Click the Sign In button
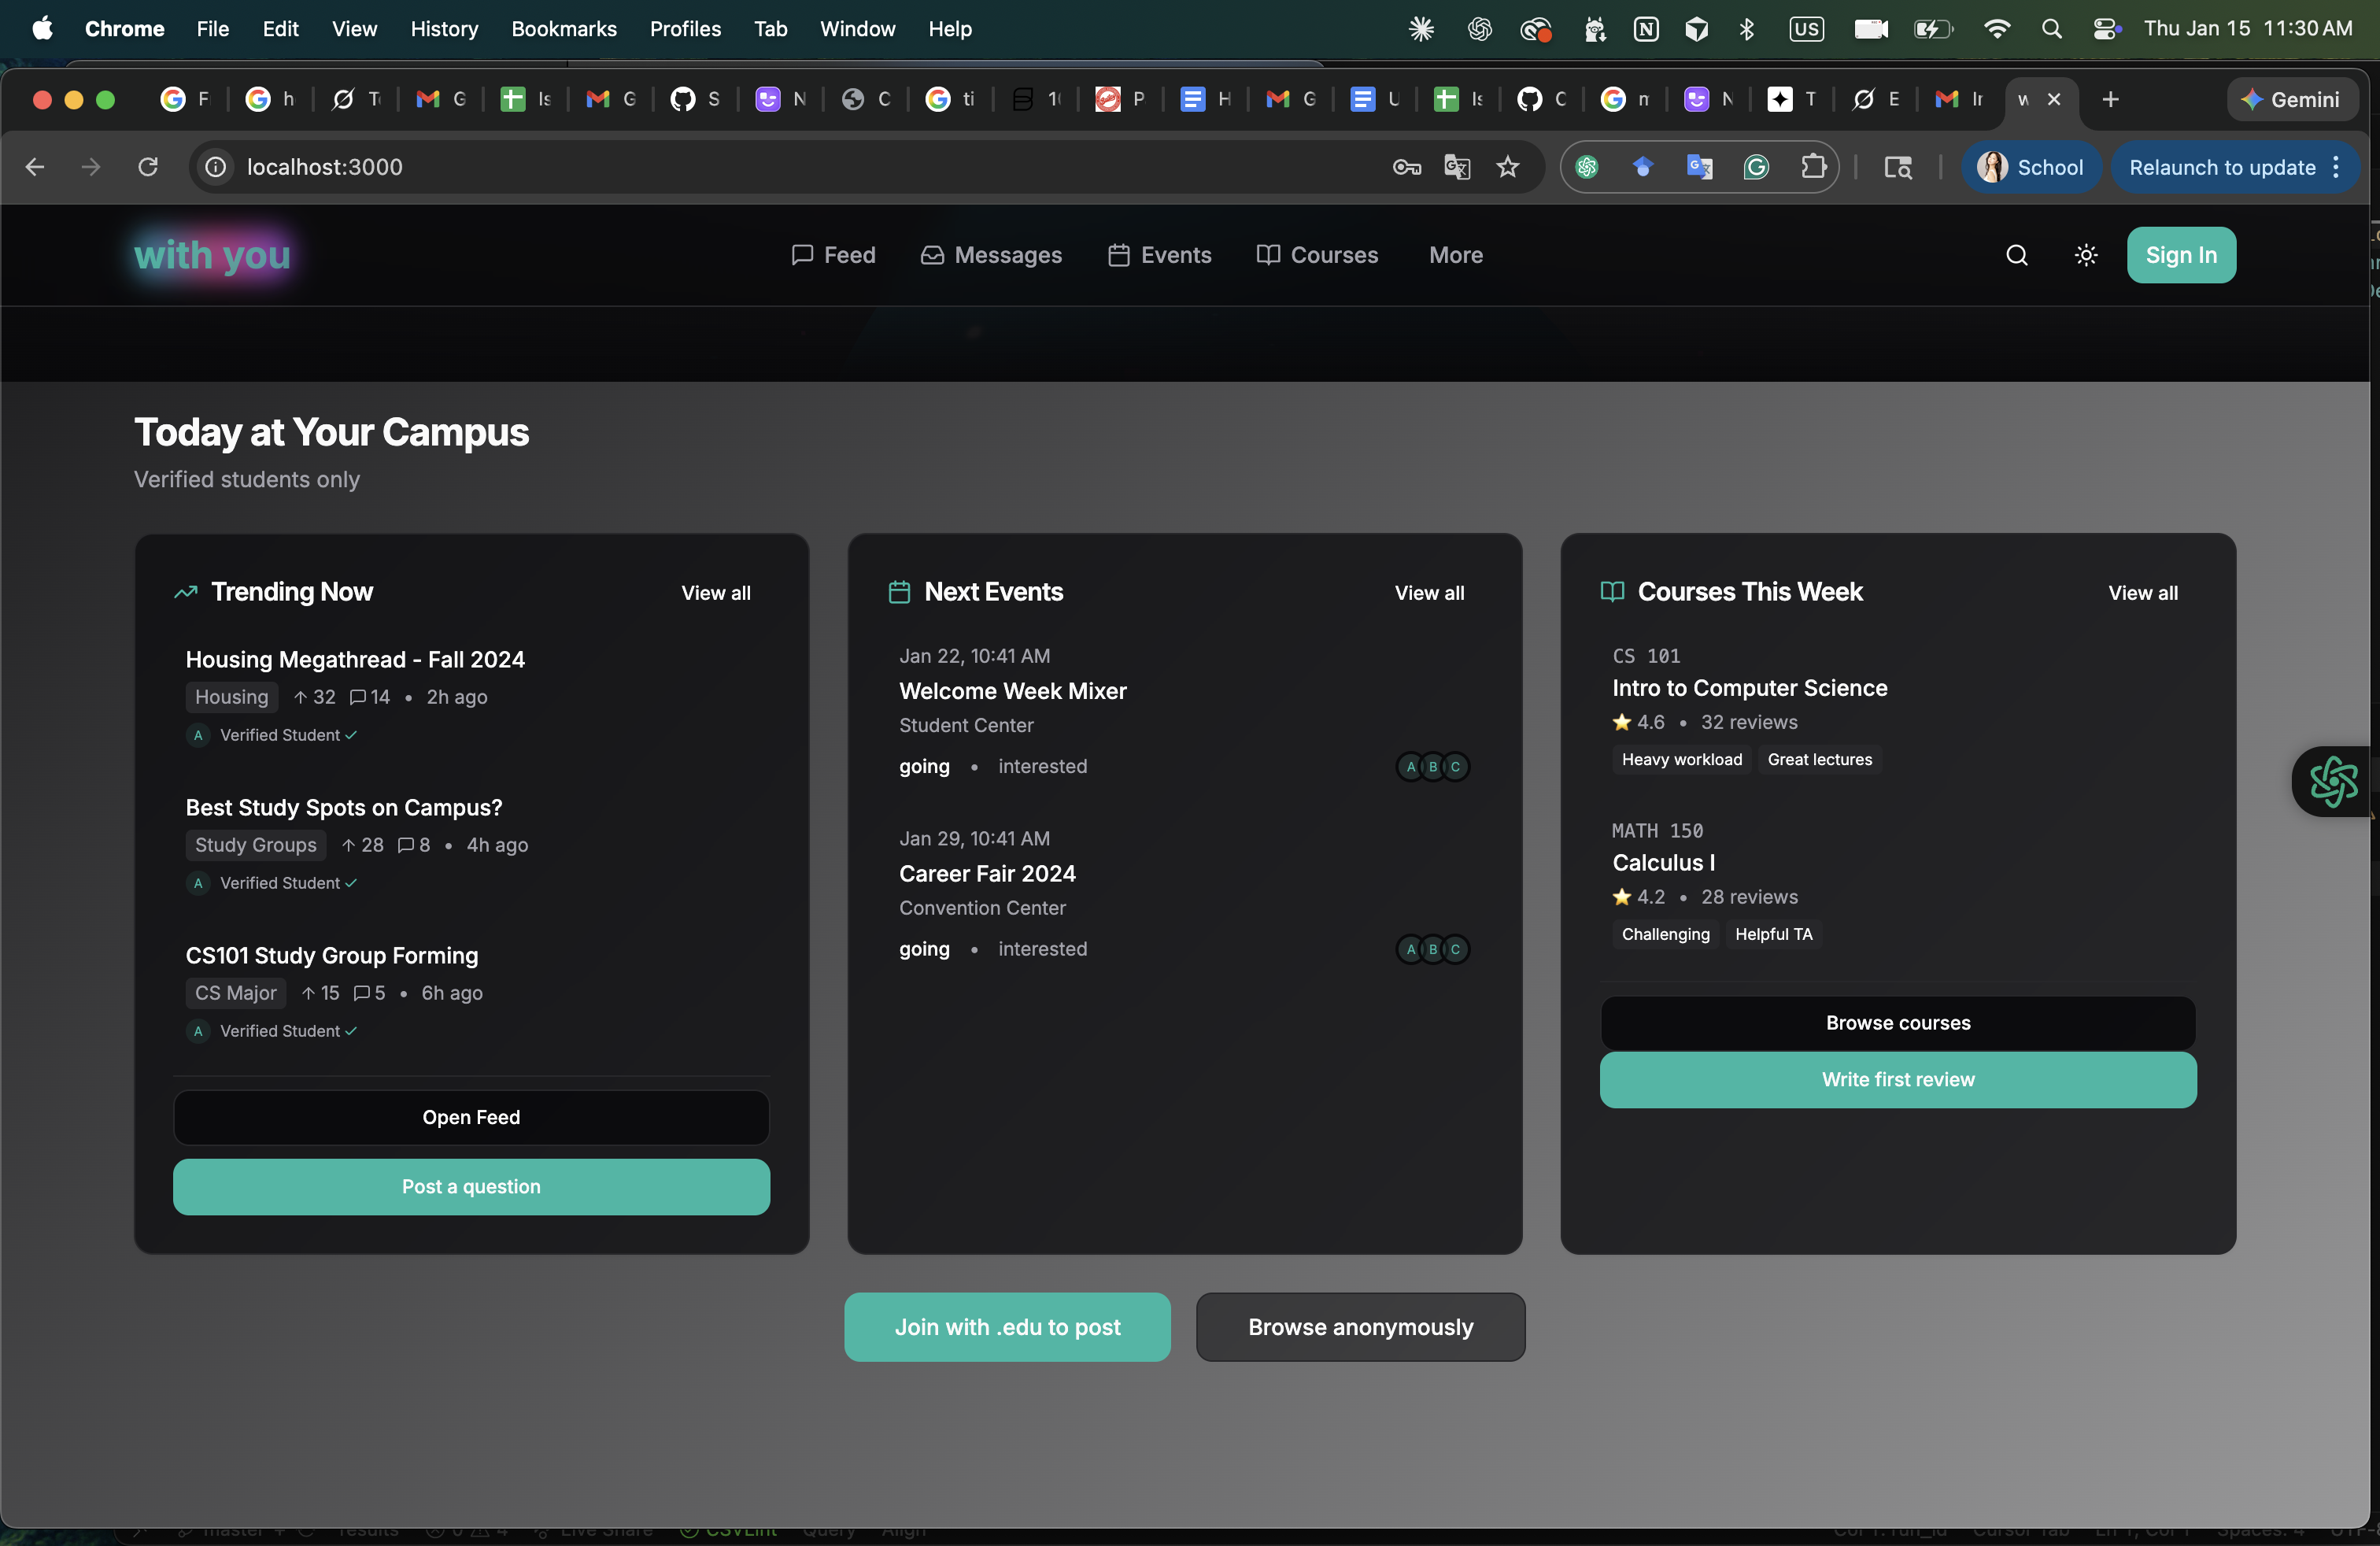 (2180, 255)
